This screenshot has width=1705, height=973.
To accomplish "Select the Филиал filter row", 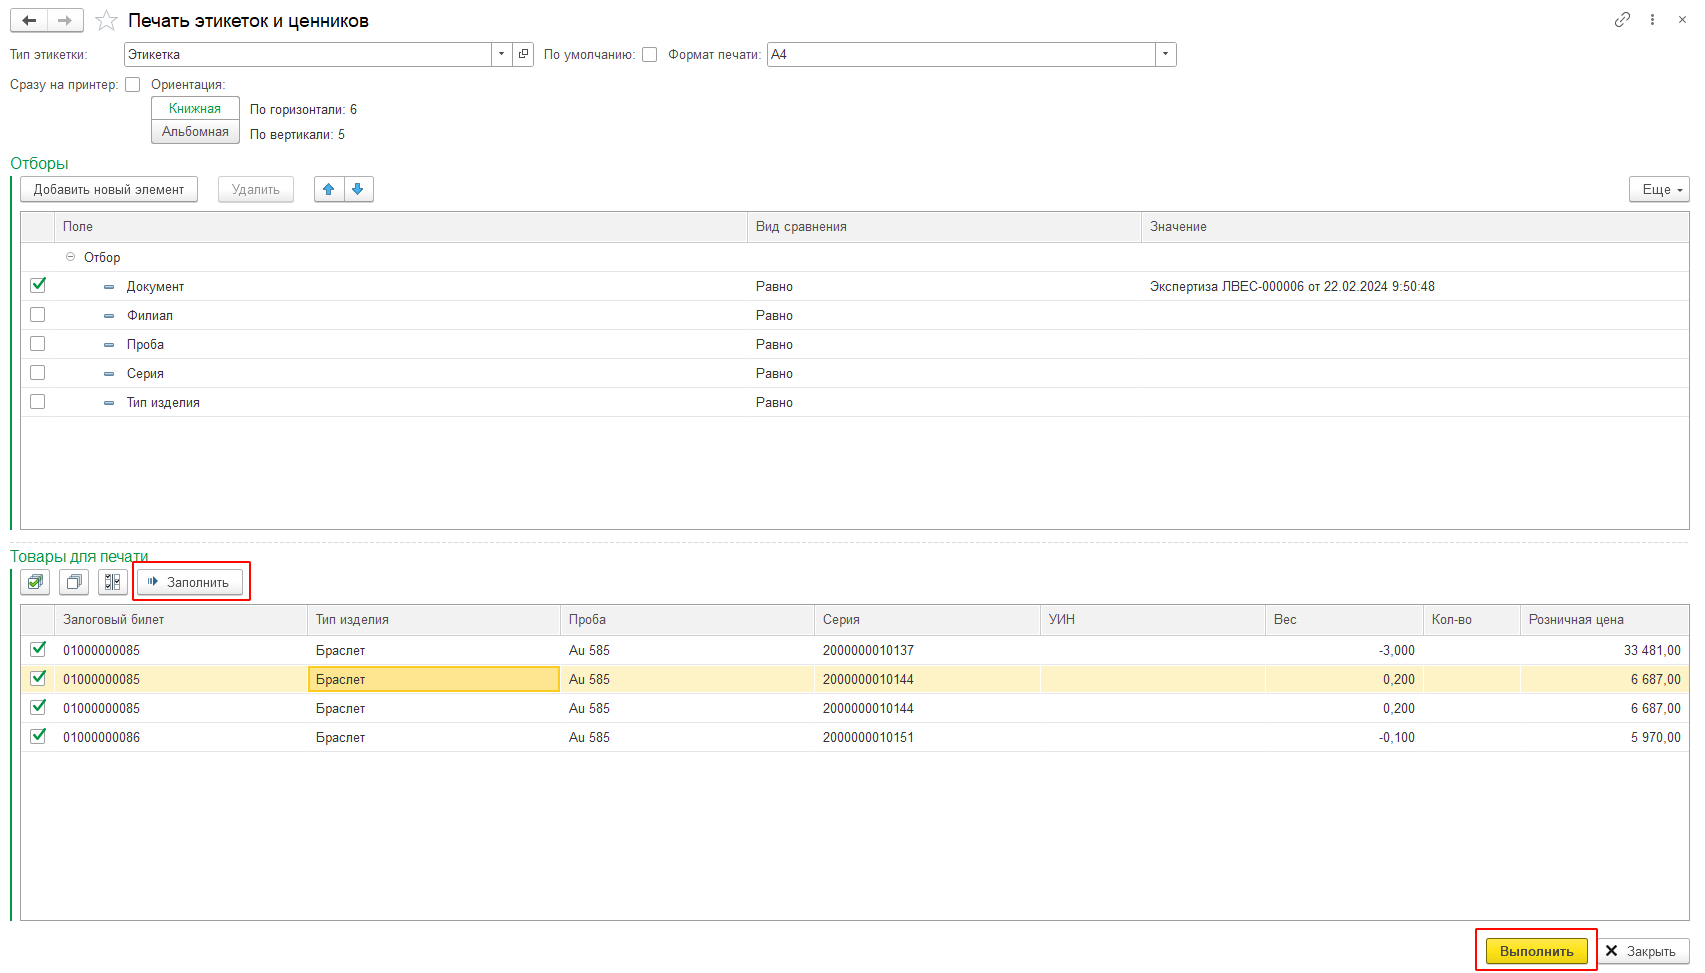I will 855,315.
